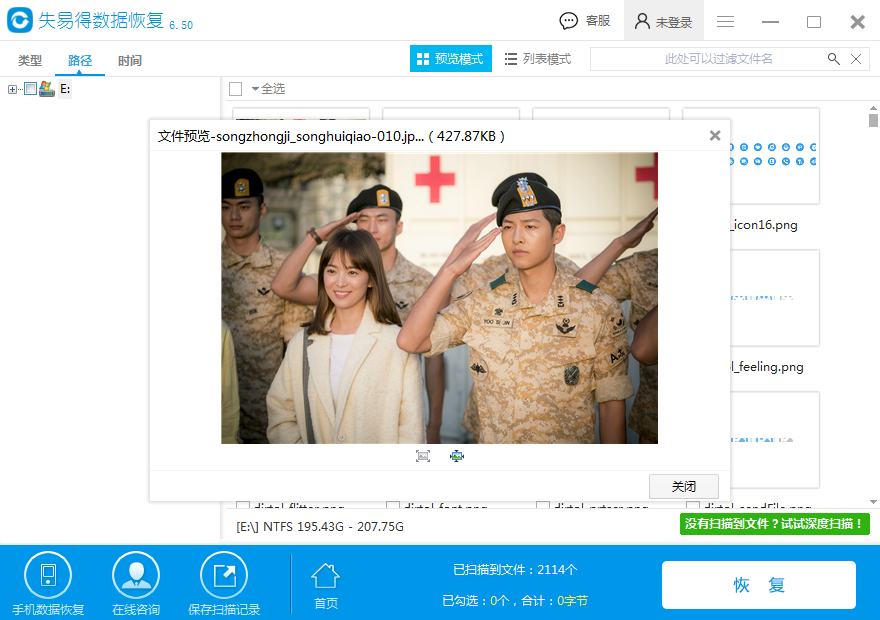Screen dimensions: 880x620
Task: Maximize the data recovery window
Action: tap(814, 21)
